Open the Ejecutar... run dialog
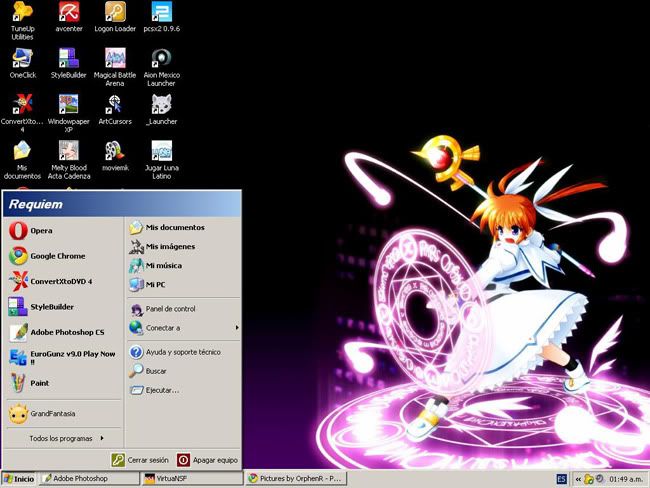The height and width of the screenshot is (488, 650). (184, 390)
